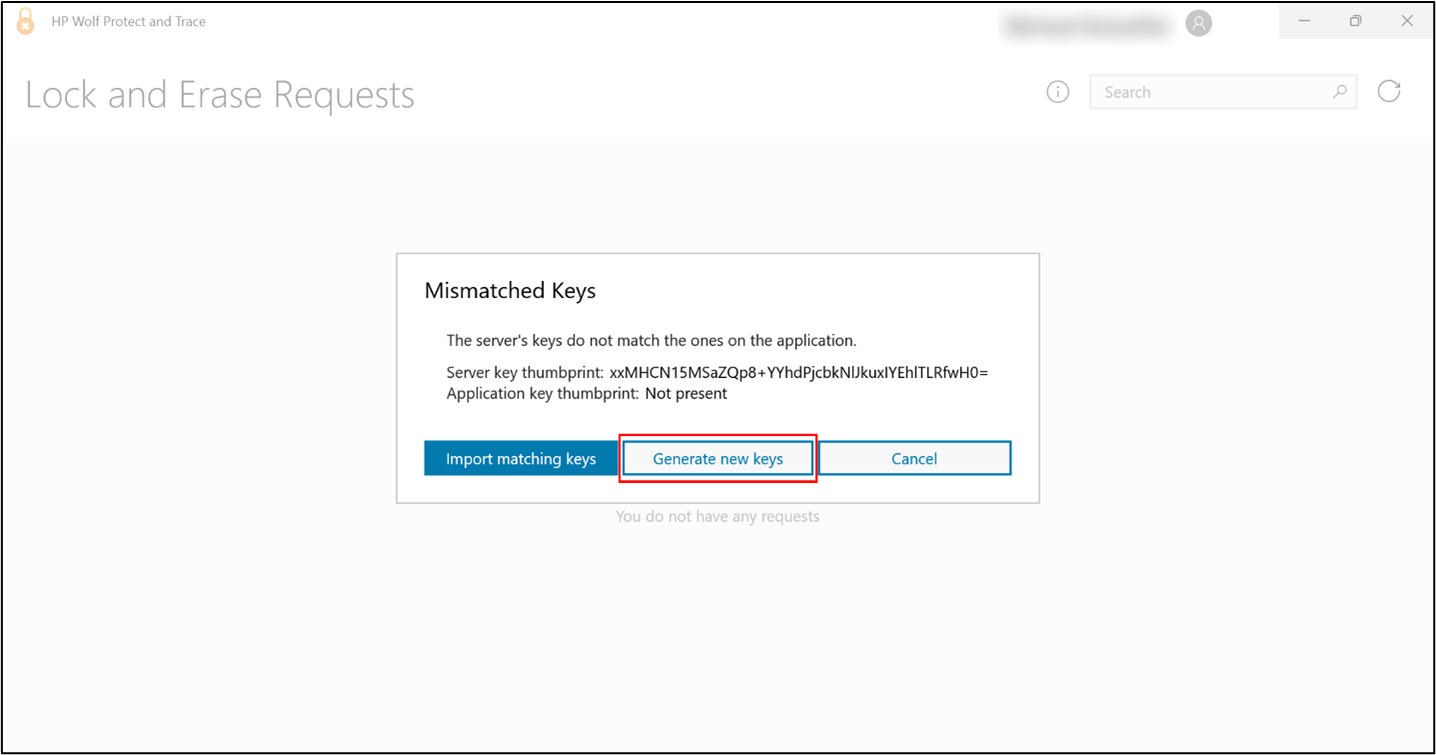Click the server key thumbprint value
This screenshot has width=1436, height=755.
[798, 373]
